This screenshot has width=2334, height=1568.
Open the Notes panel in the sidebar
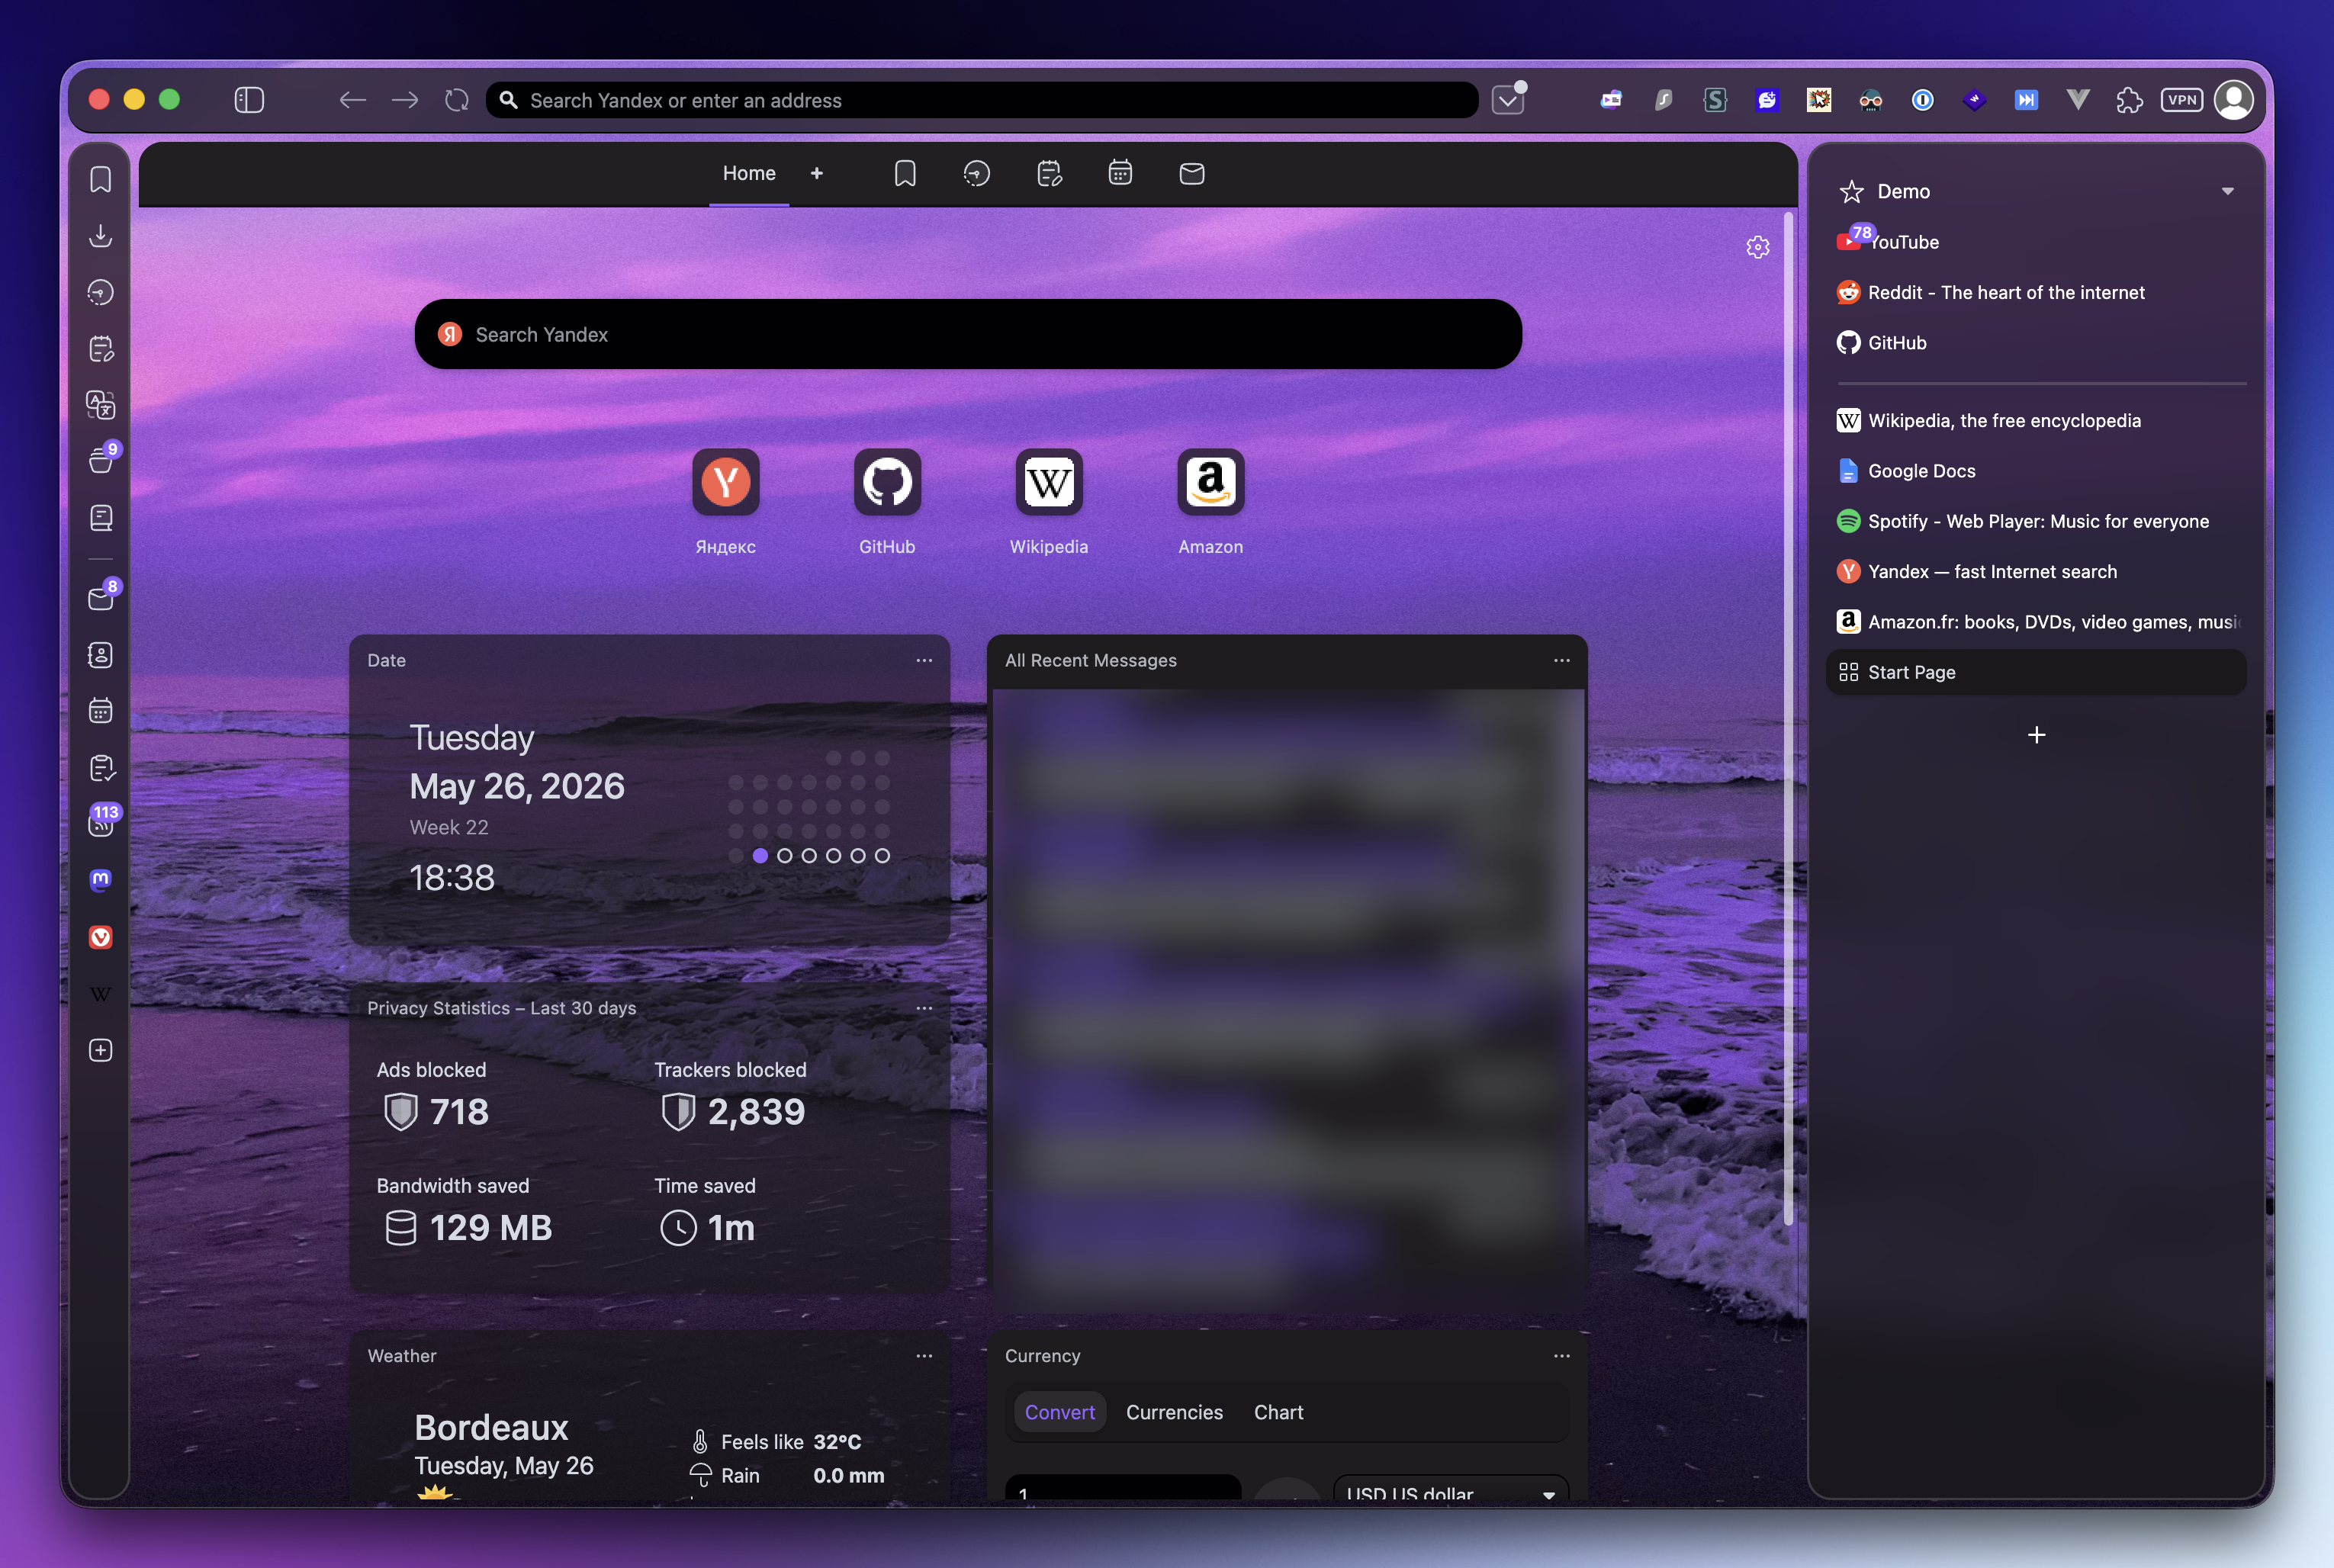[x=100, y=349]
